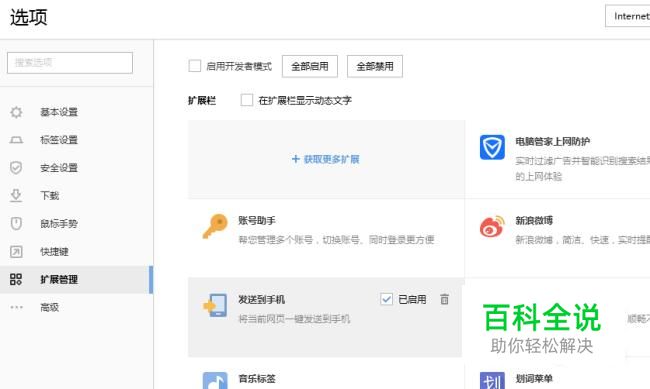Click the 发送到手机 phone icon
Screen dimensions: 650x389
(215, 305)
